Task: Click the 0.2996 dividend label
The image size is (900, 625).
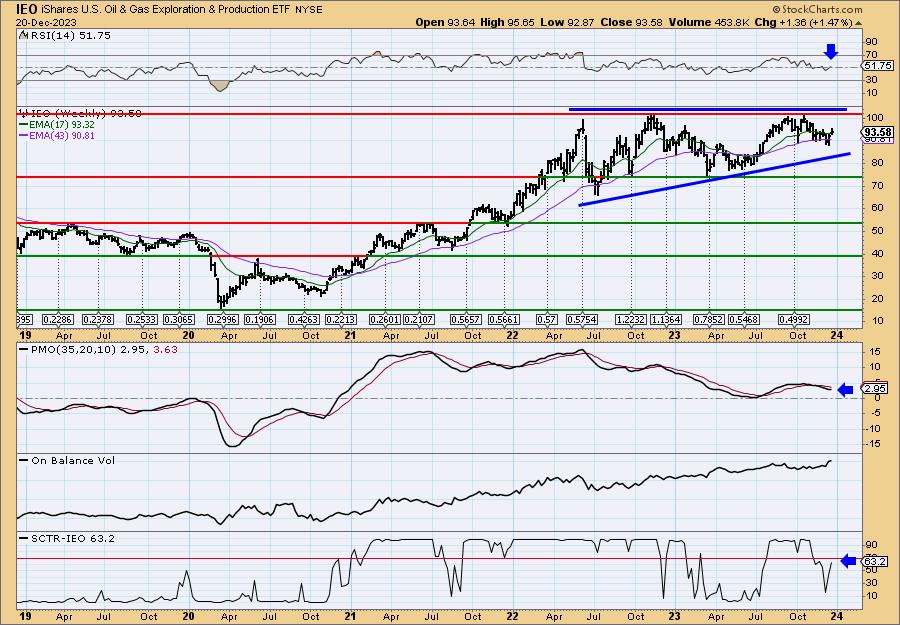Action: pos(222,320)
